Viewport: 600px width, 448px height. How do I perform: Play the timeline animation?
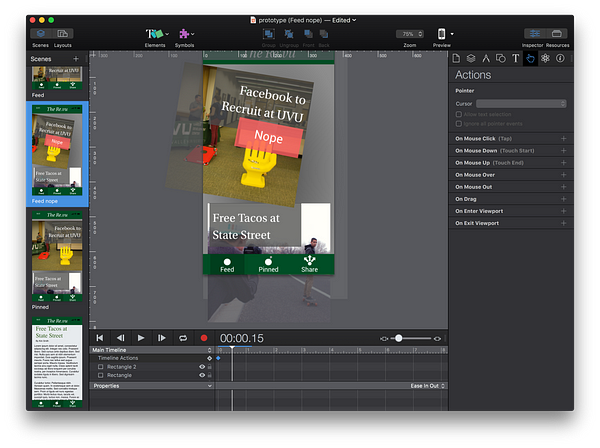pos(141,338)
